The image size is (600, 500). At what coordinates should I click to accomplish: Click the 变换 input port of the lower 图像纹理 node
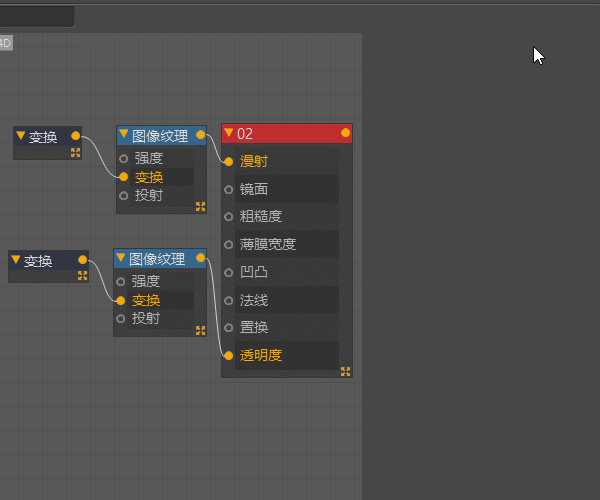[121, 301]
